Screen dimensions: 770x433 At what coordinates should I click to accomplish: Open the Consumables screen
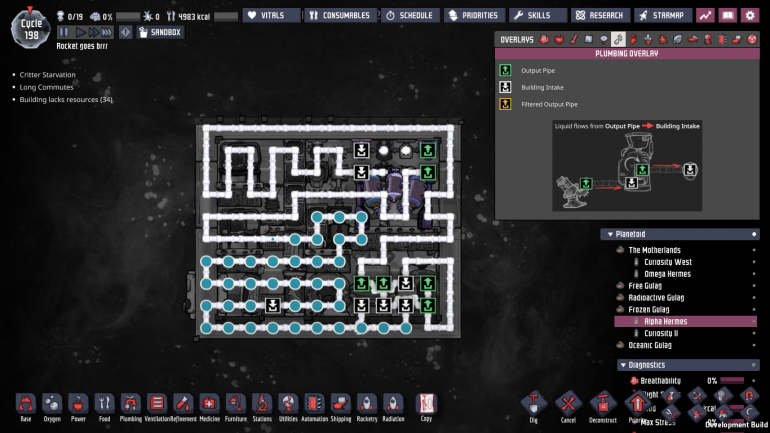(x=341, y=15)
